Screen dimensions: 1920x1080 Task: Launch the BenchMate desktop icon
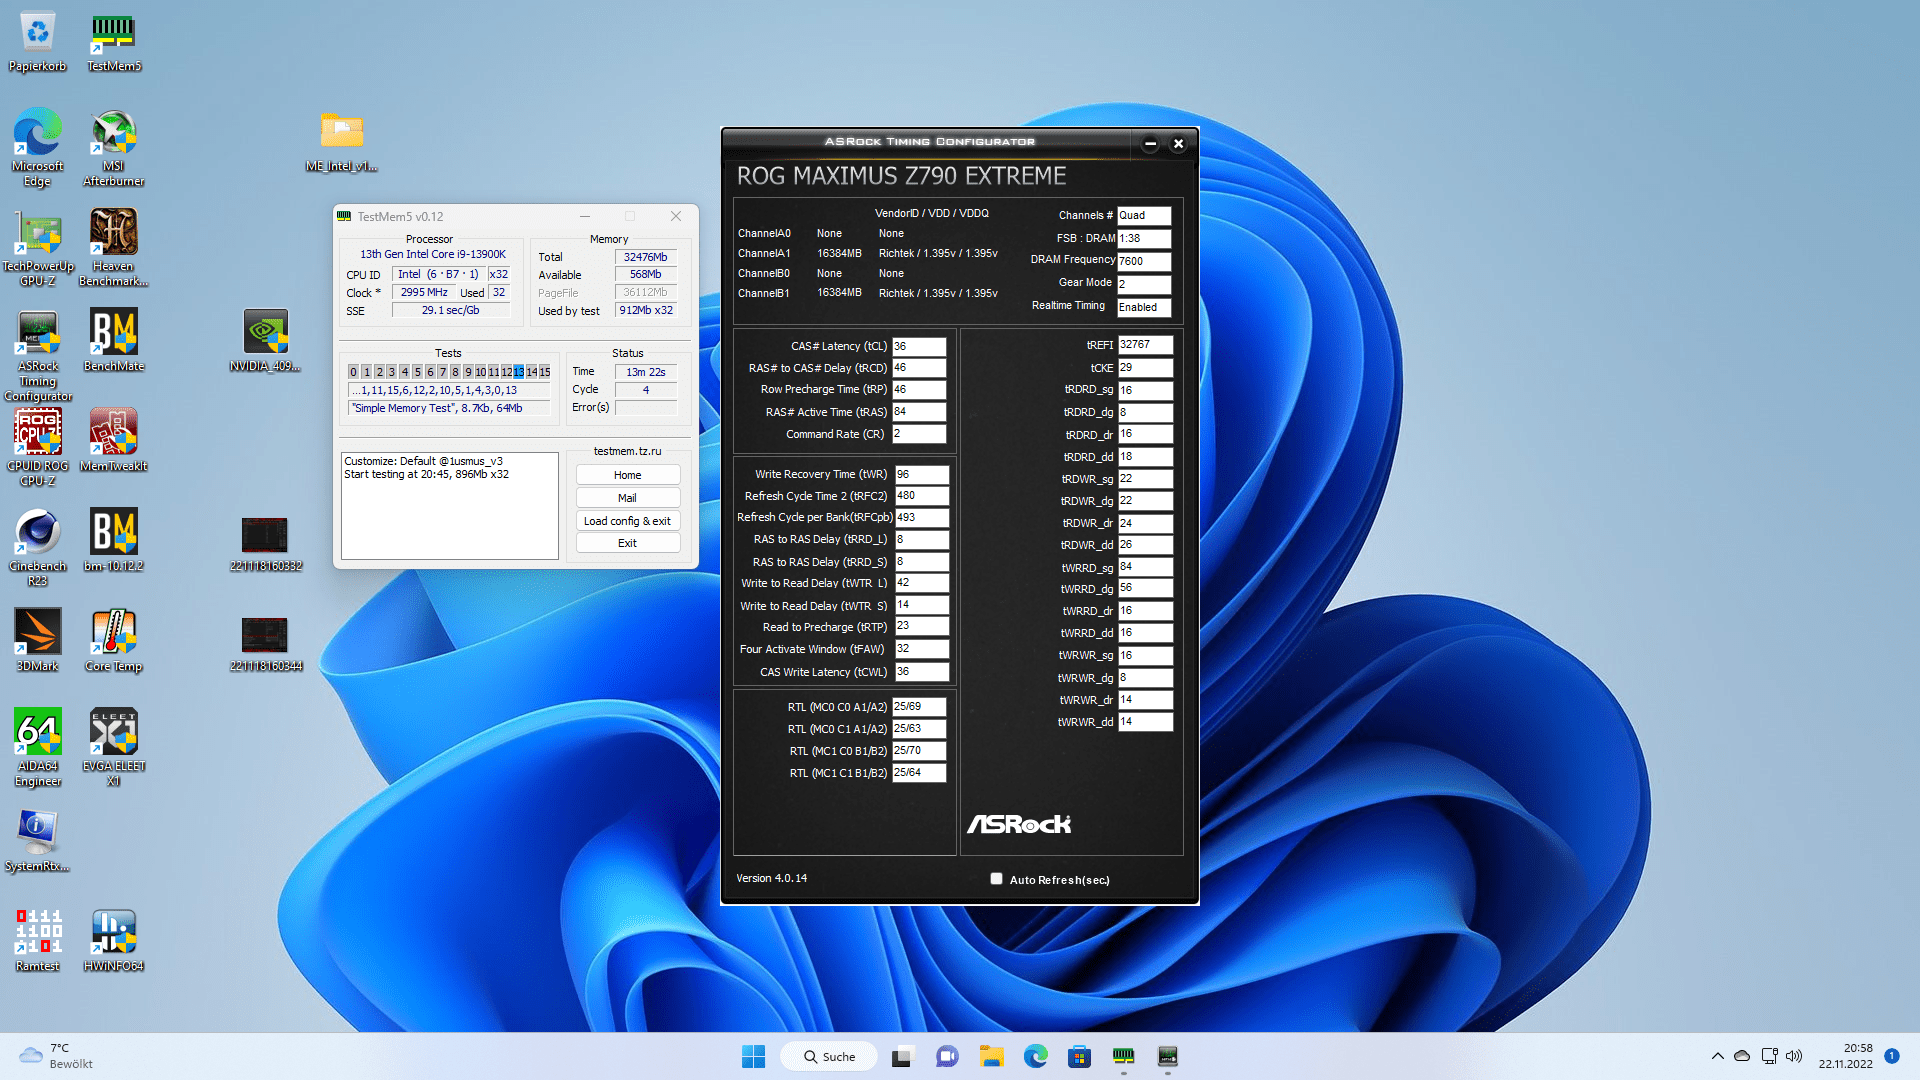[113, 341]
